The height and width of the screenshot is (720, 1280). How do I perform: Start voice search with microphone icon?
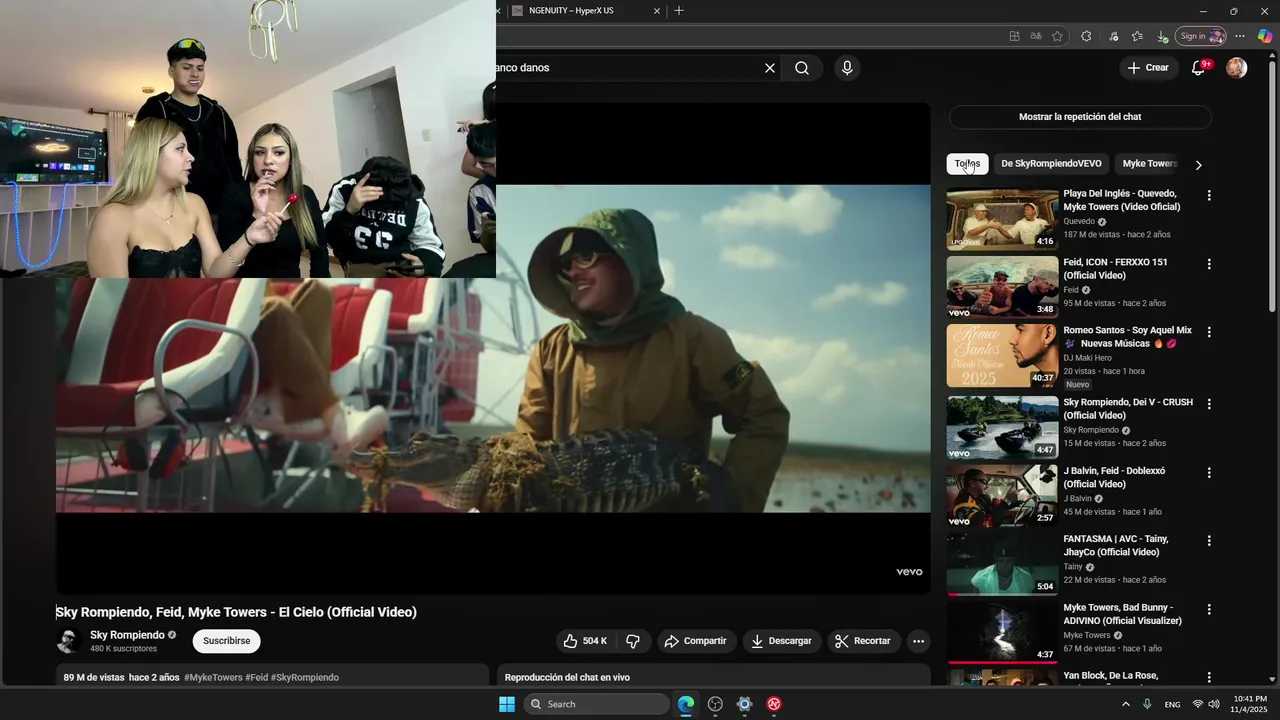tap(847, 68)
